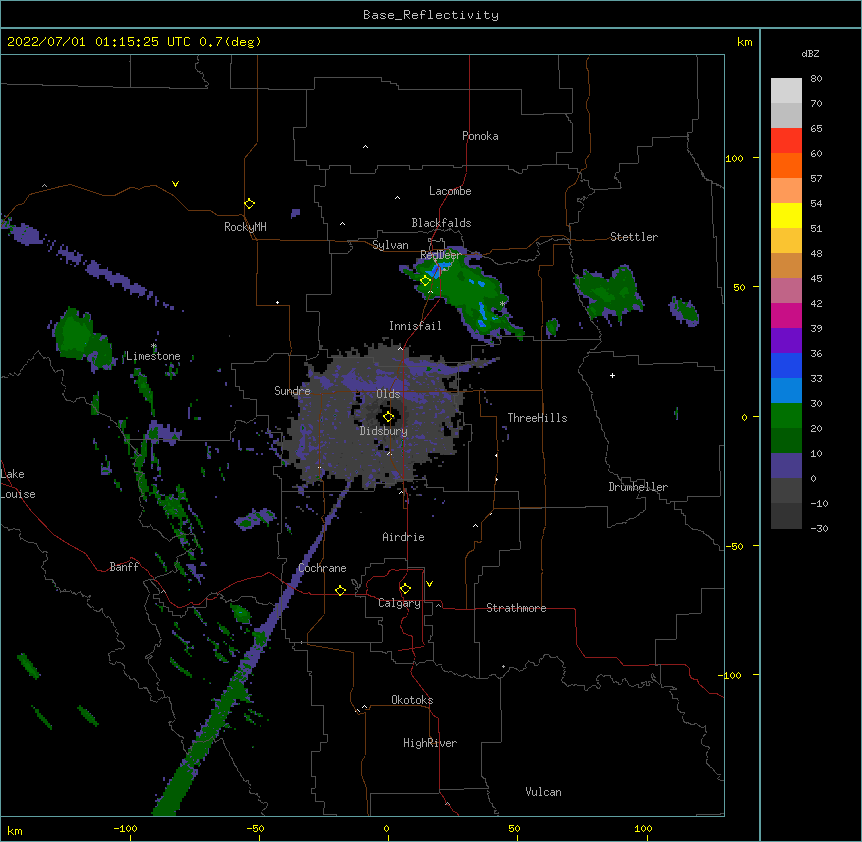Screen dimensions: 862x842
Task: Select the HighRiver label
Action: click(430, 743)
